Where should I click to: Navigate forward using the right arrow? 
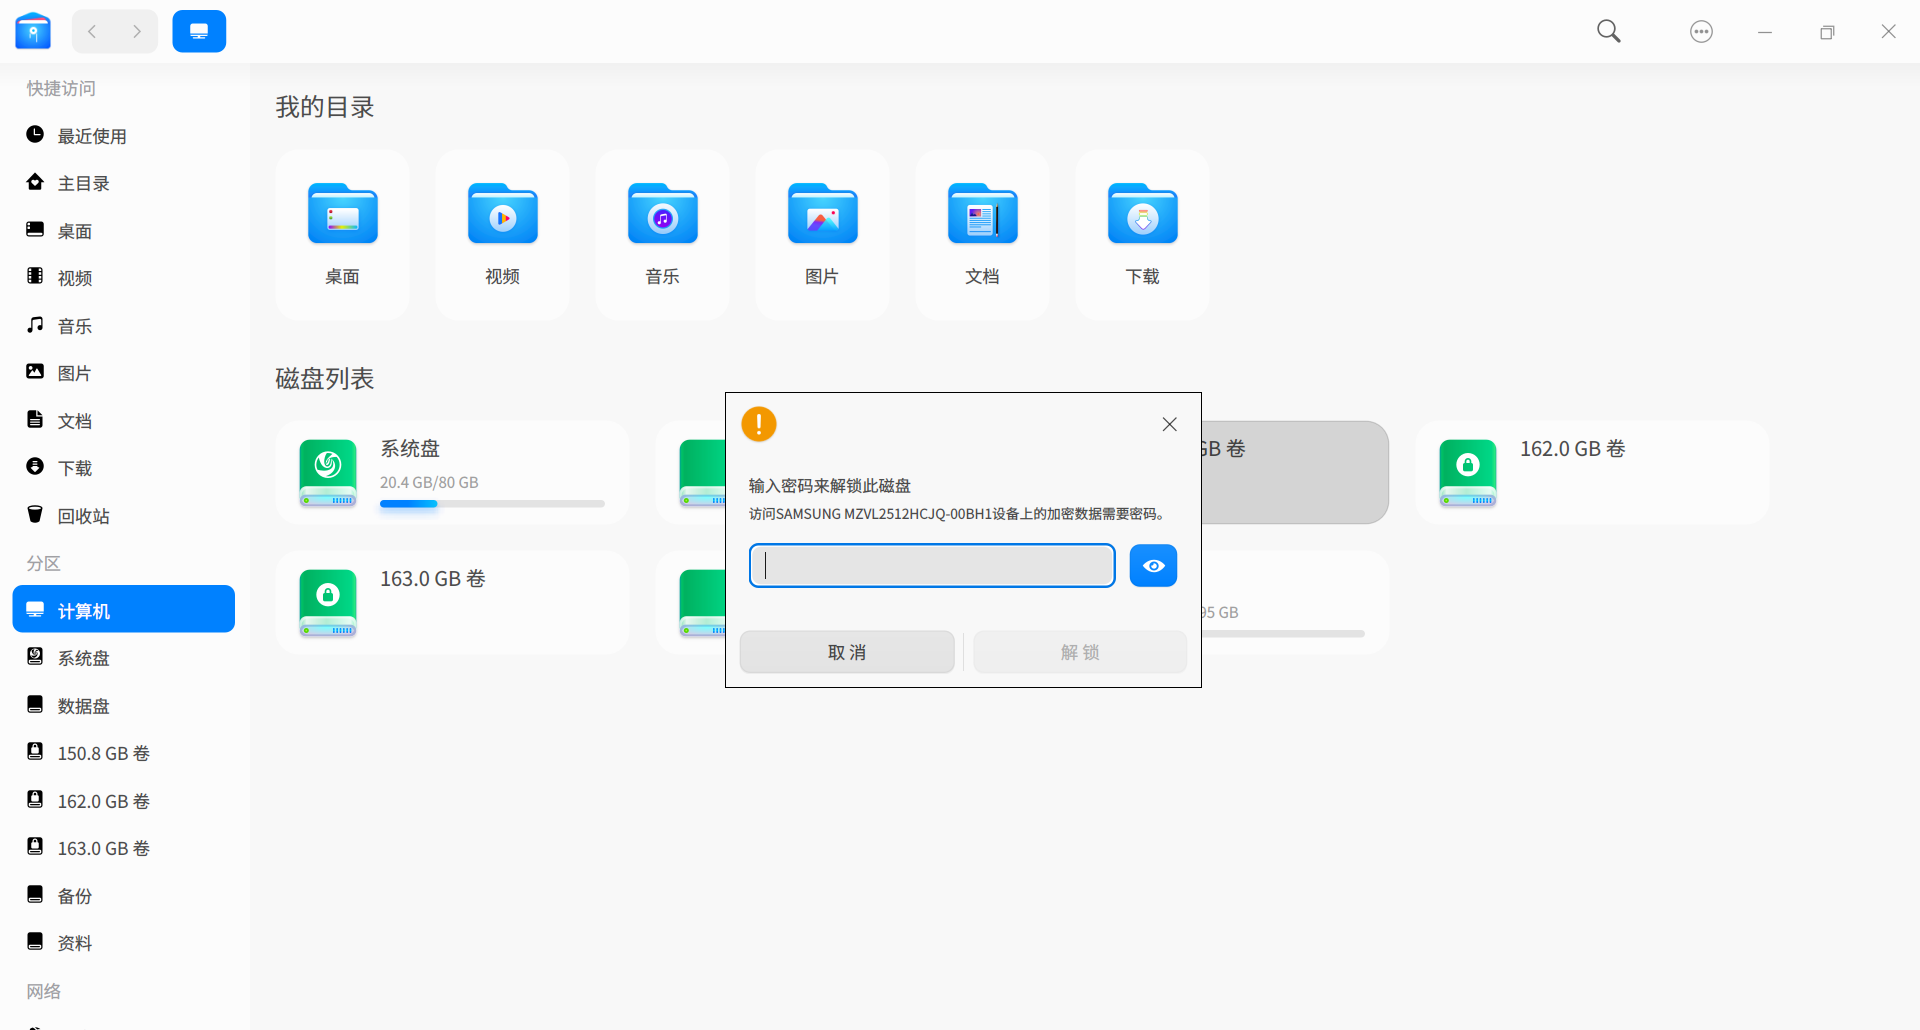tap(138, 31)
